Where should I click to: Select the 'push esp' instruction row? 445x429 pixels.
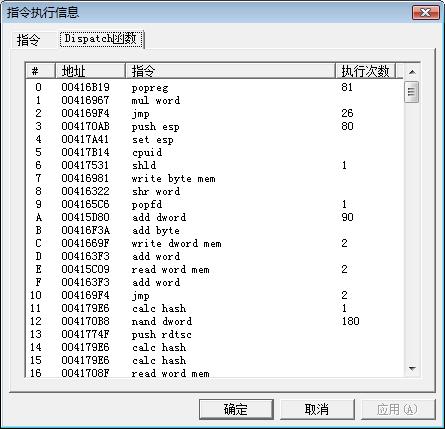coord(214,126)
